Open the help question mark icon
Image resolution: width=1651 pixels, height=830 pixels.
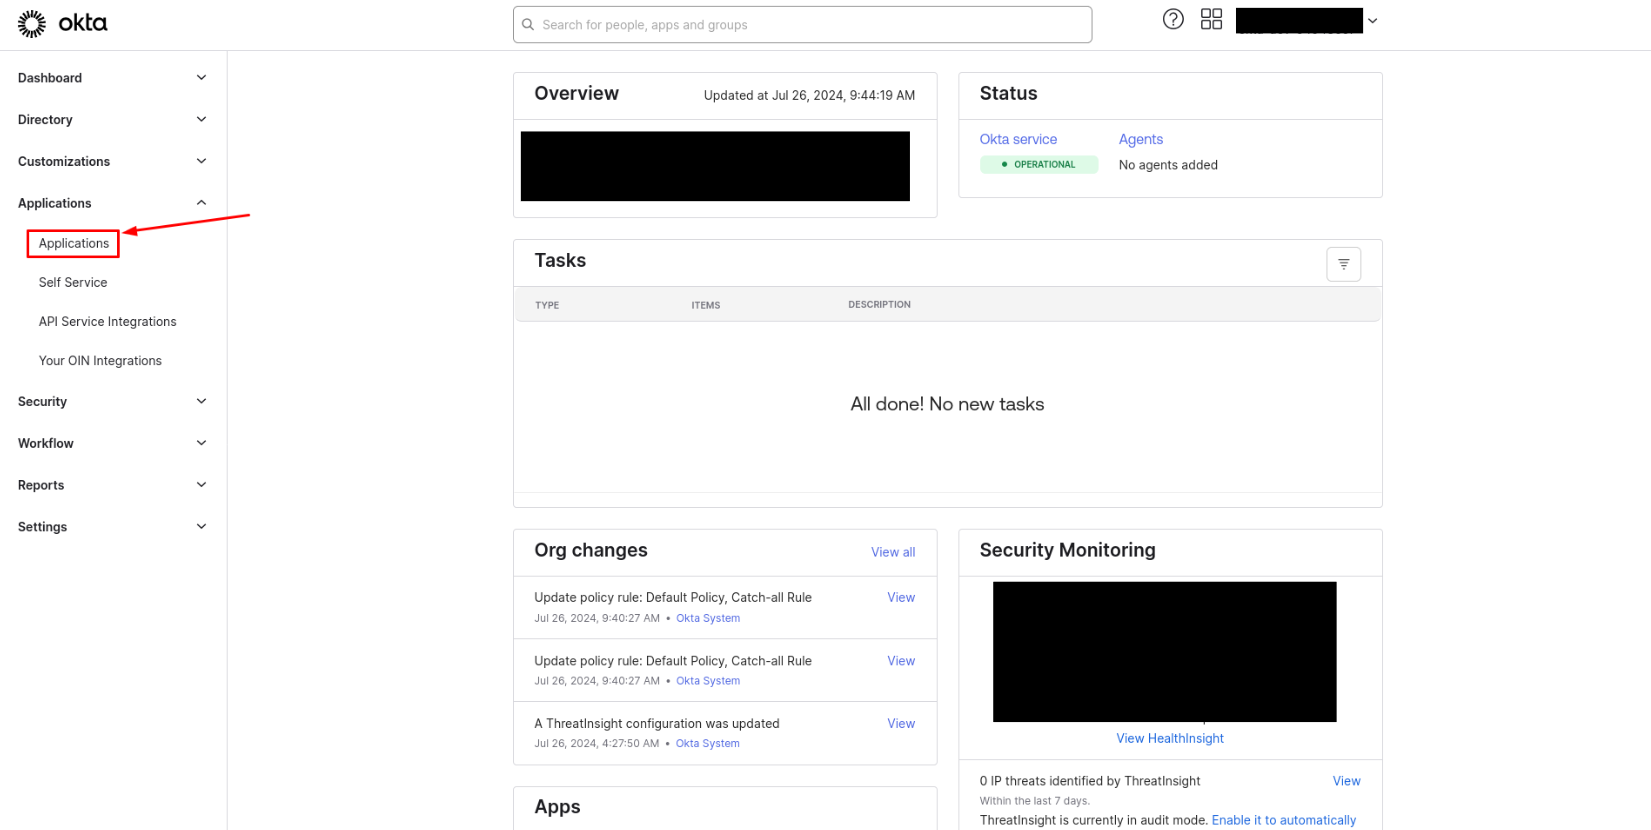point(1173,19)
